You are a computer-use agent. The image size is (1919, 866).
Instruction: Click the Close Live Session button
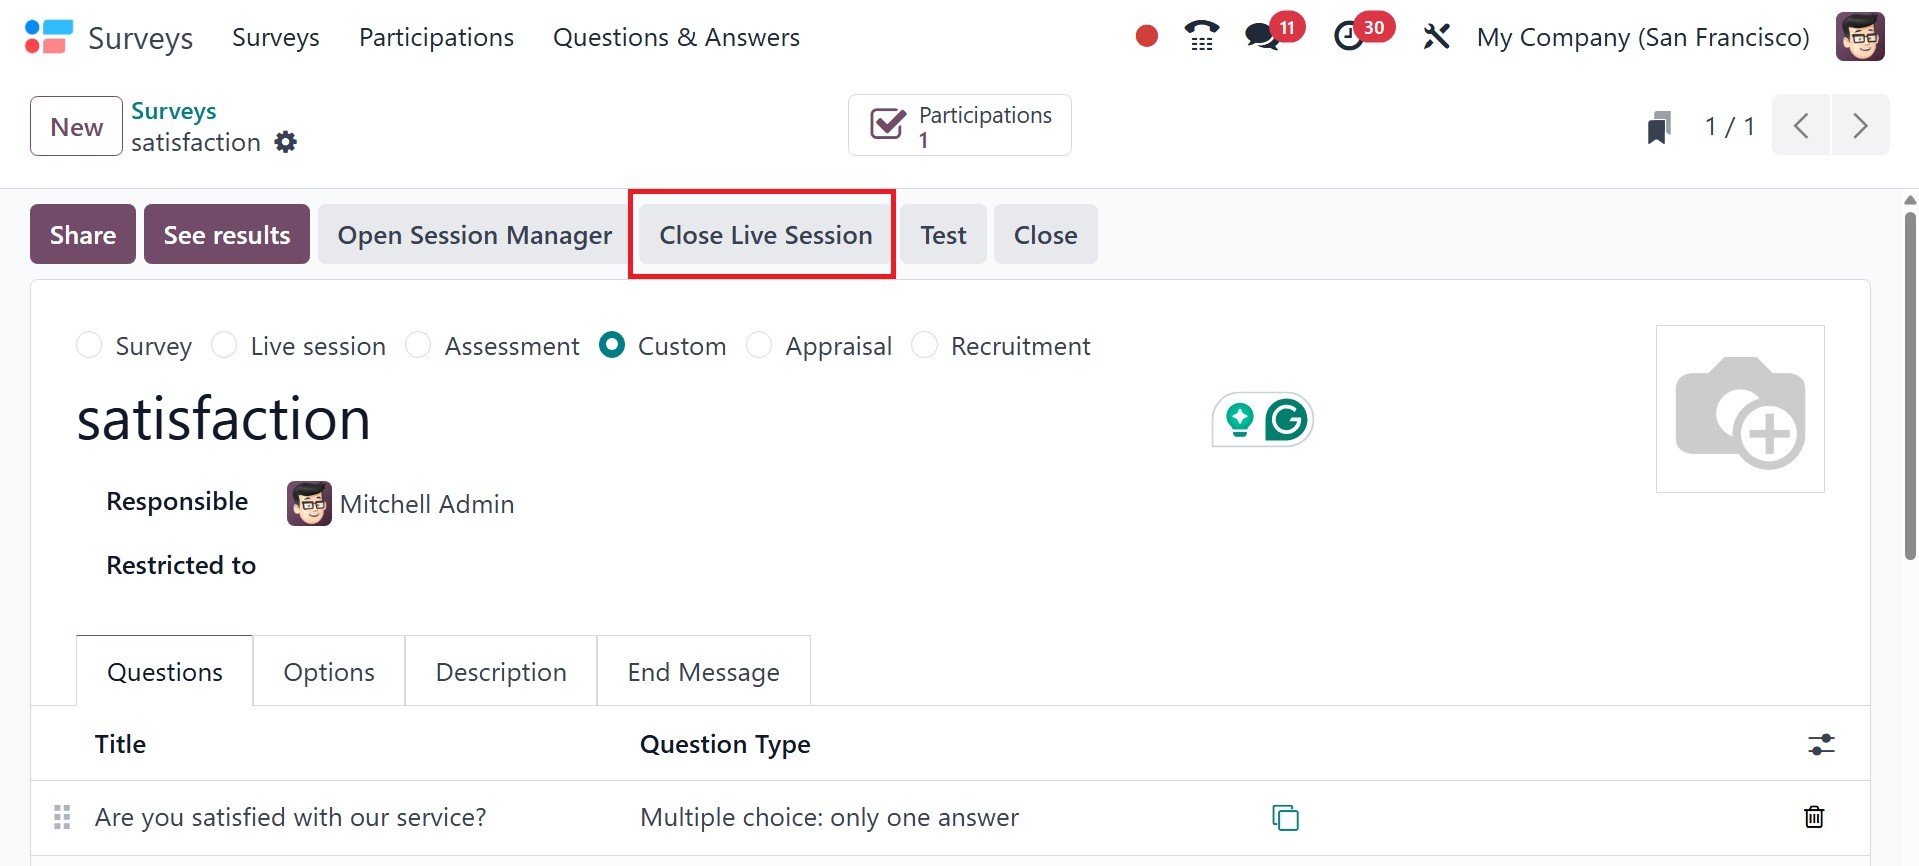pos(765,235)
